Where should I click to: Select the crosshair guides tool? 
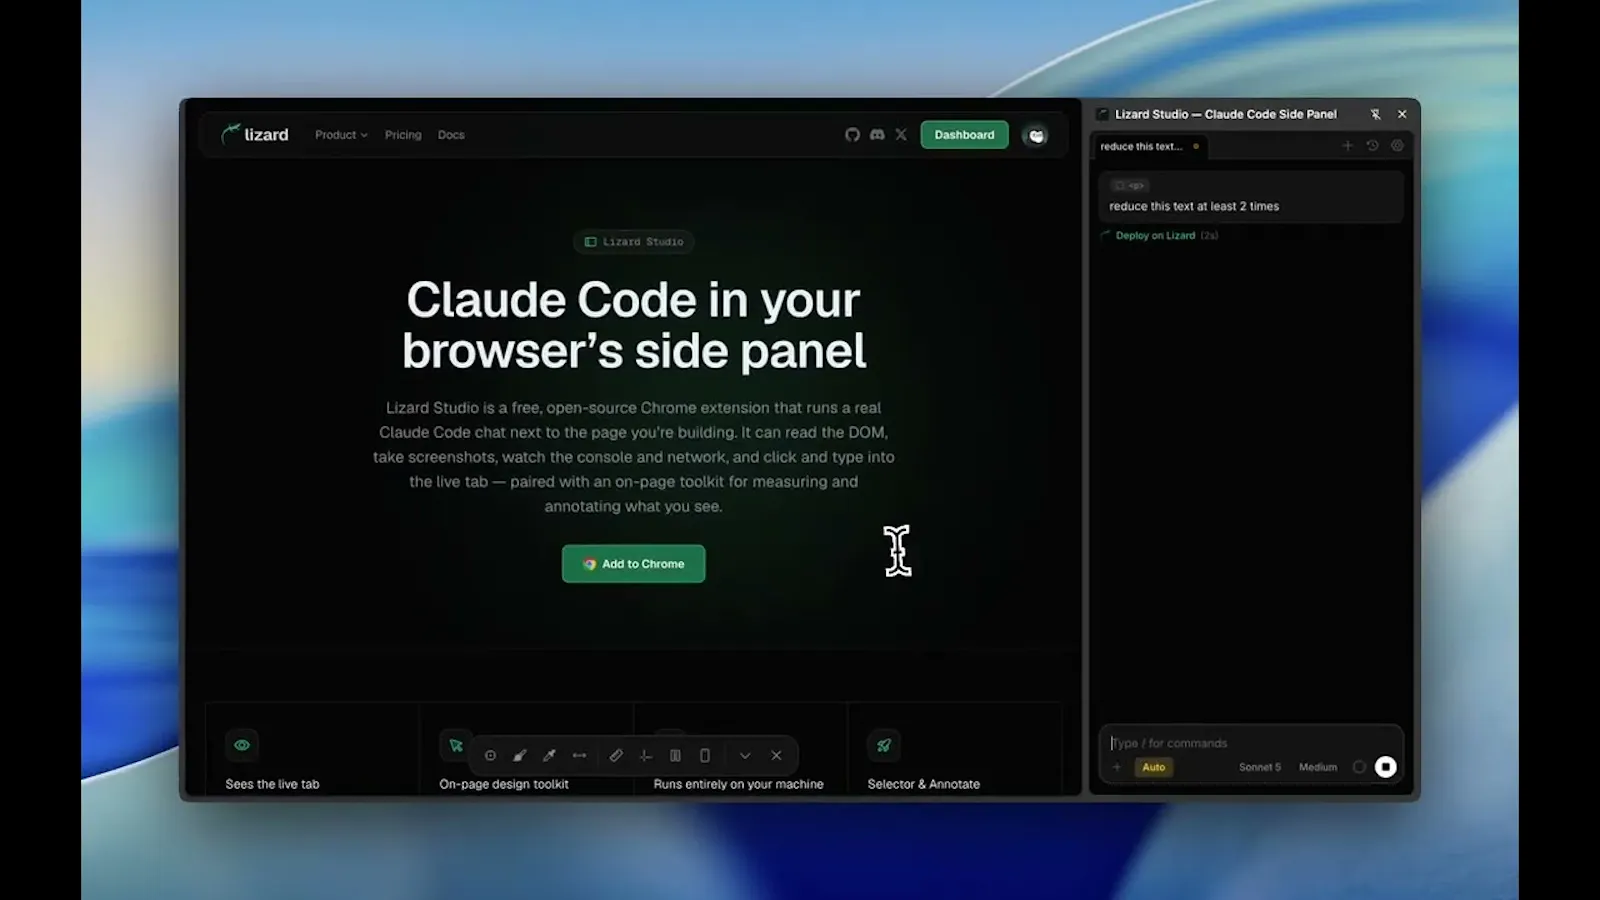[646, 756]
